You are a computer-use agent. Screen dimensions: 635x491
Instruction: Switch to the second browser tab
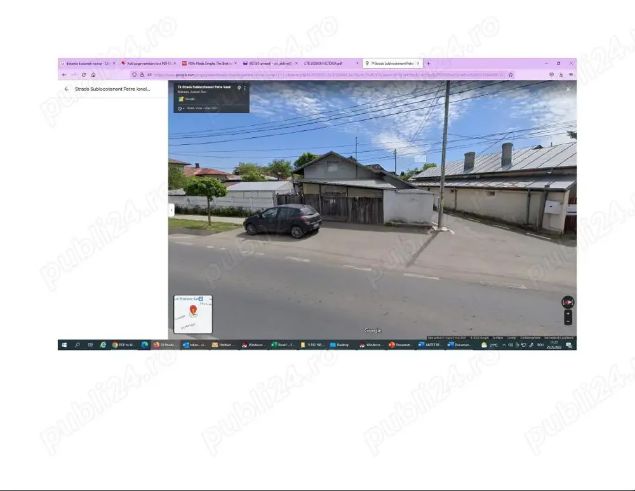pos(148,64)
